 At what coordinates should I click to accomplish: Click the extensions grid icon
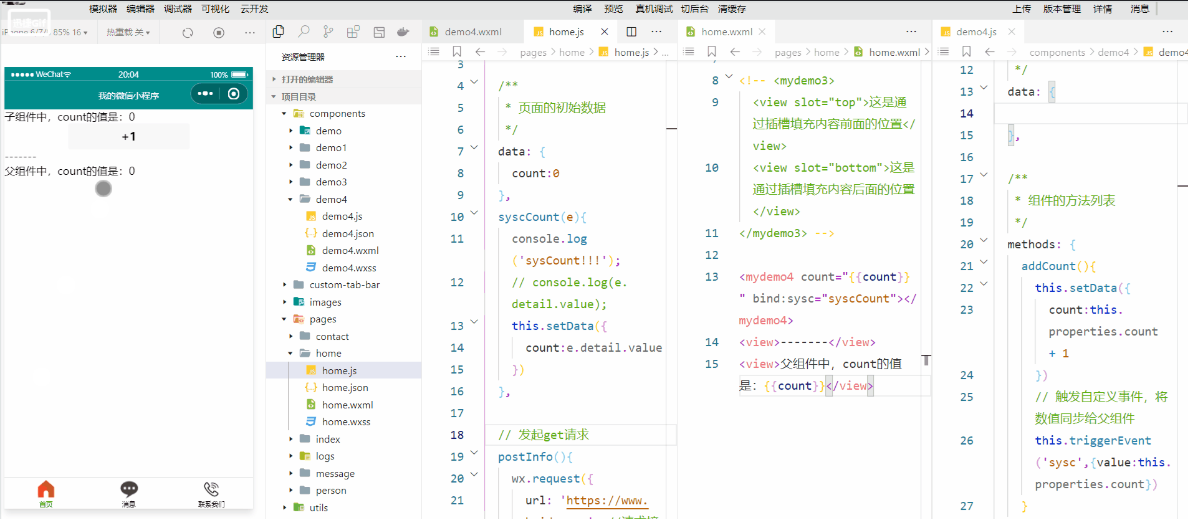352,32
